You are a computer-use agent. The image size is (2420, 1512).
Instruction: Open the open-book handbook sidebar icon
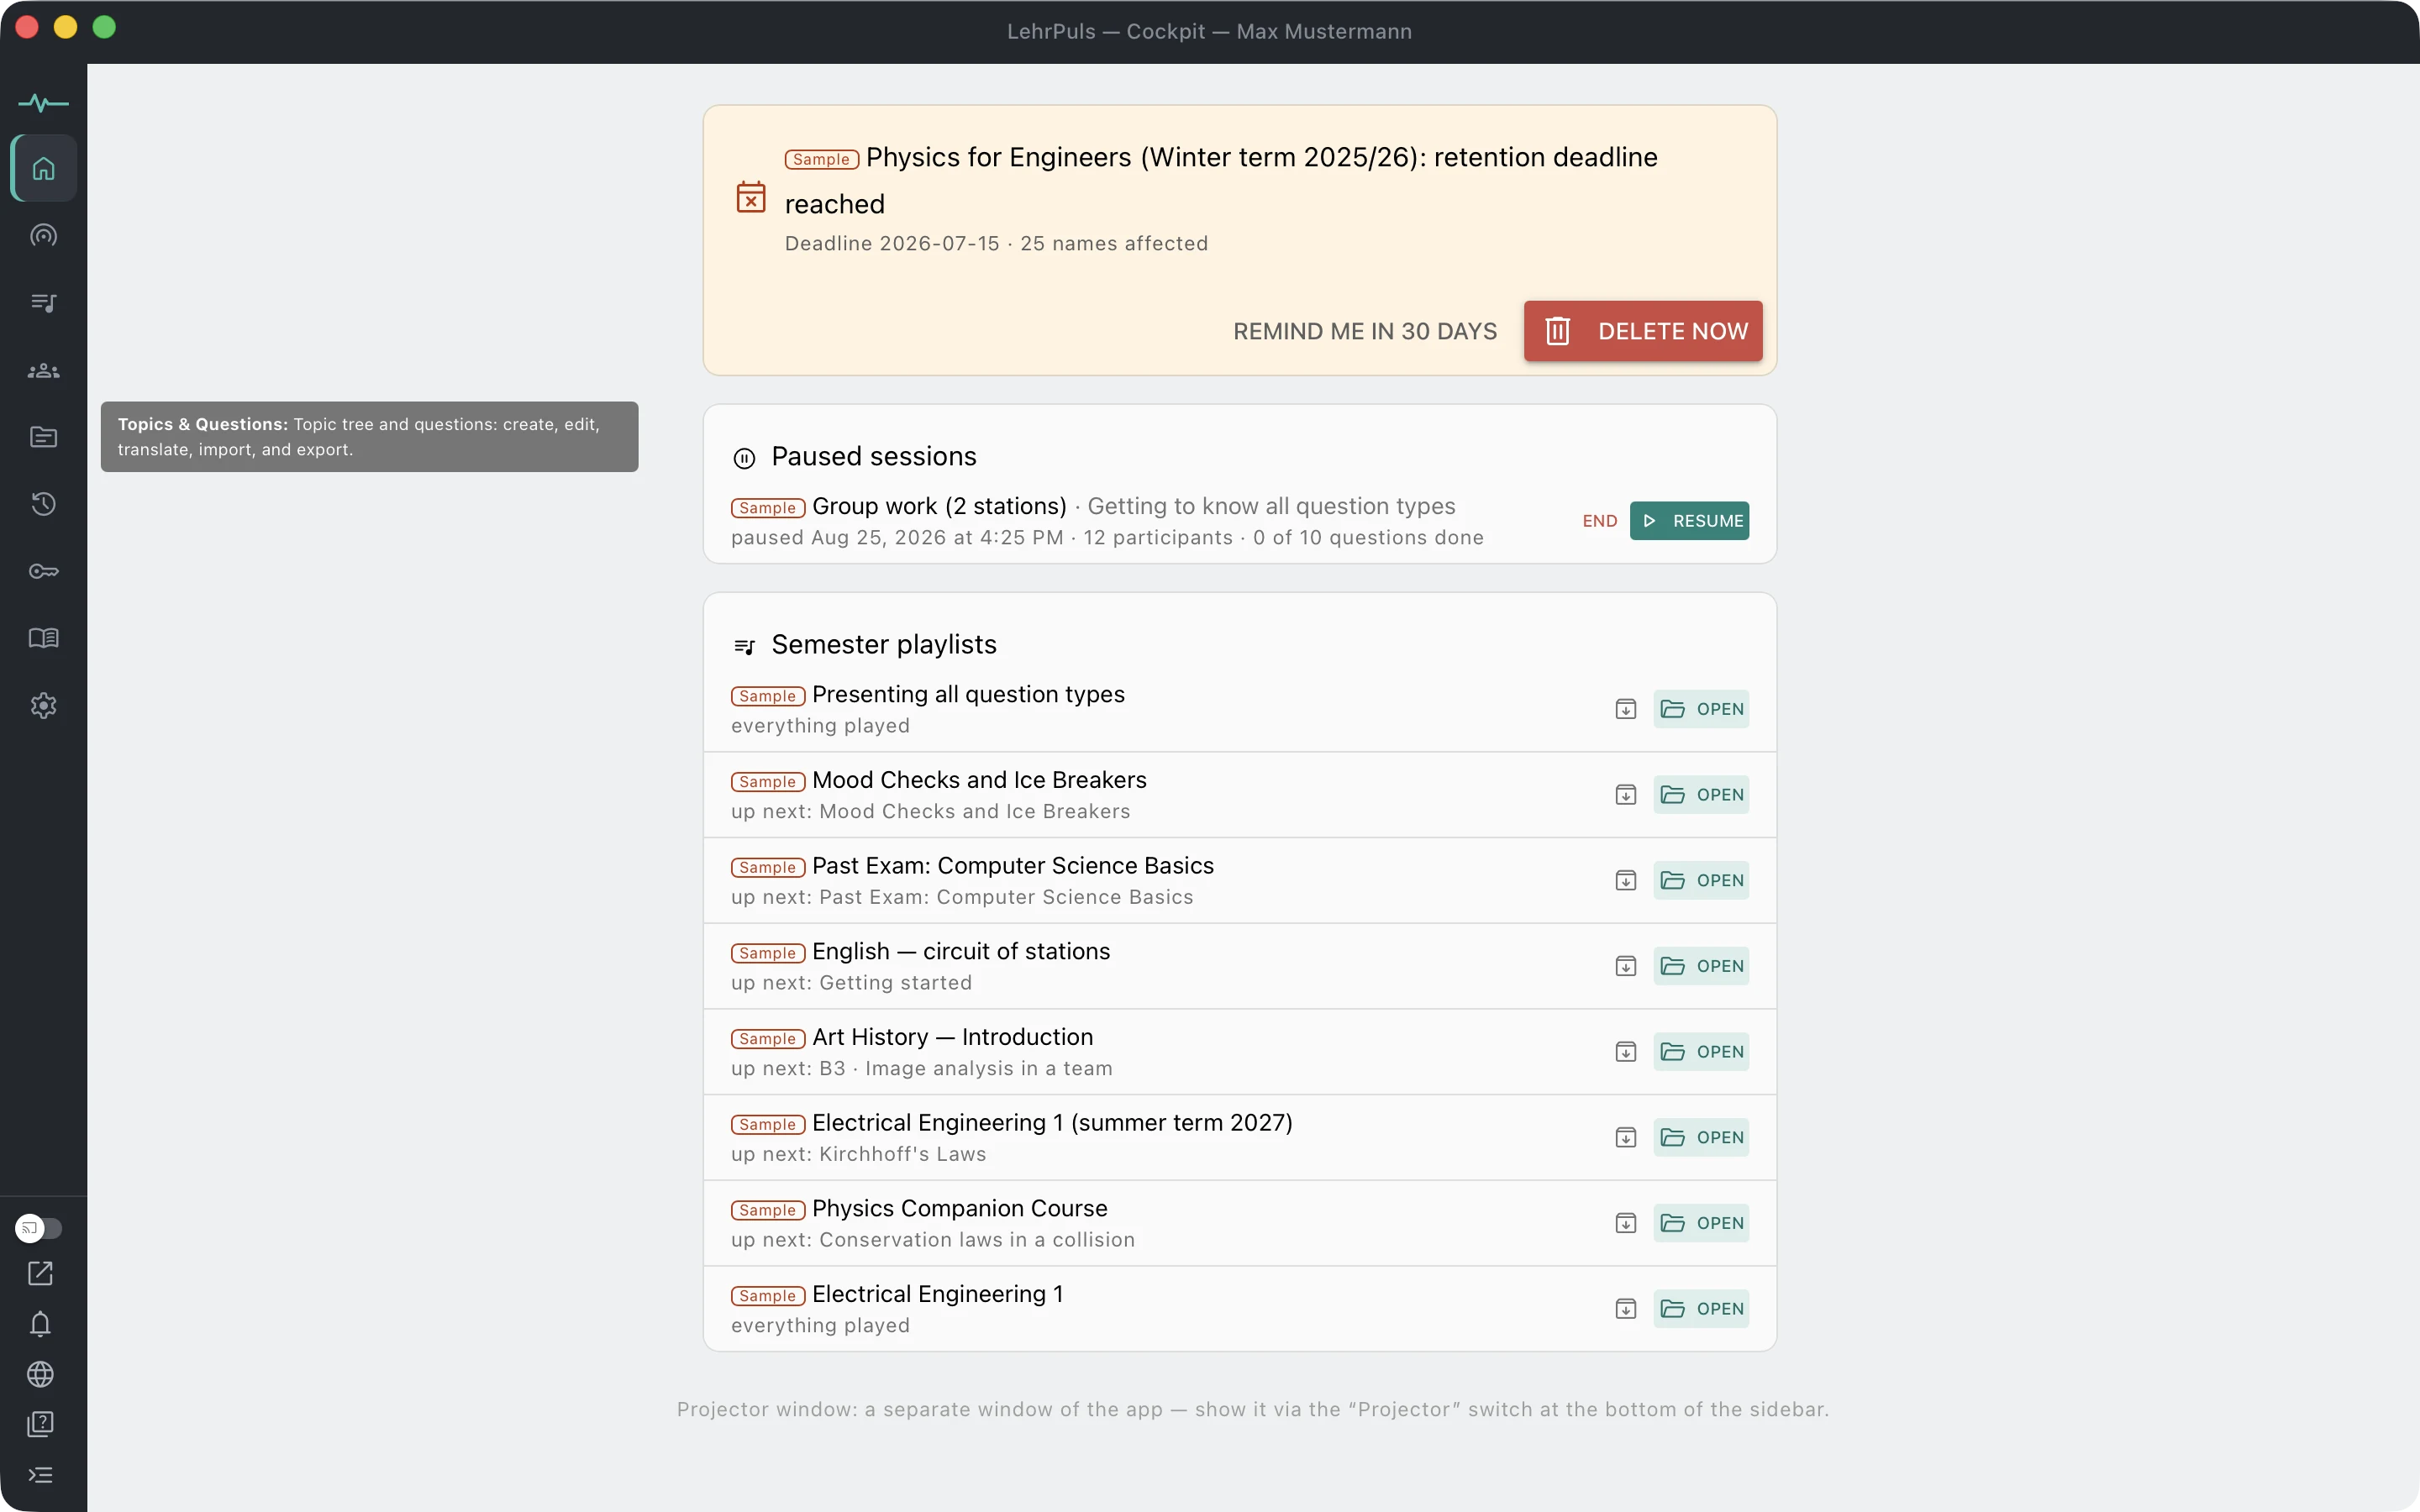43,638
